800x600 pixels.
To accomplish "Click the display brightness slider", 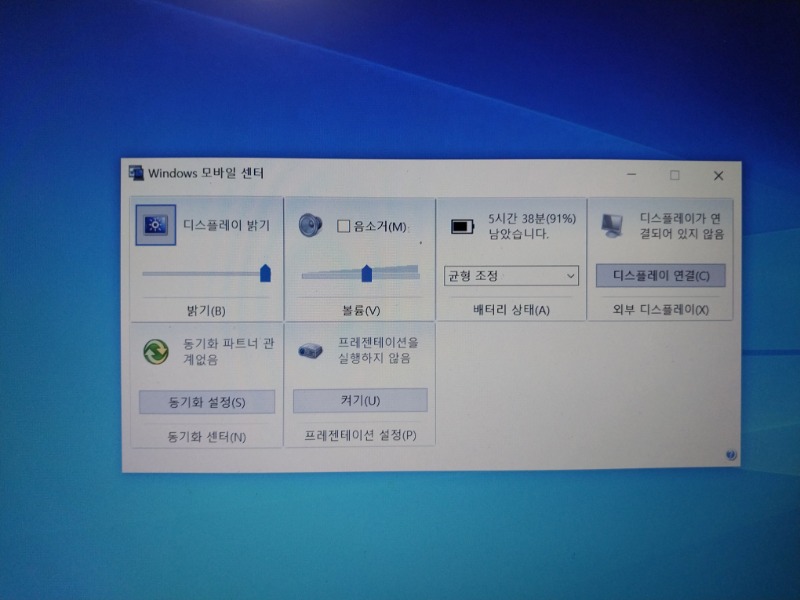I will (207, 273).
